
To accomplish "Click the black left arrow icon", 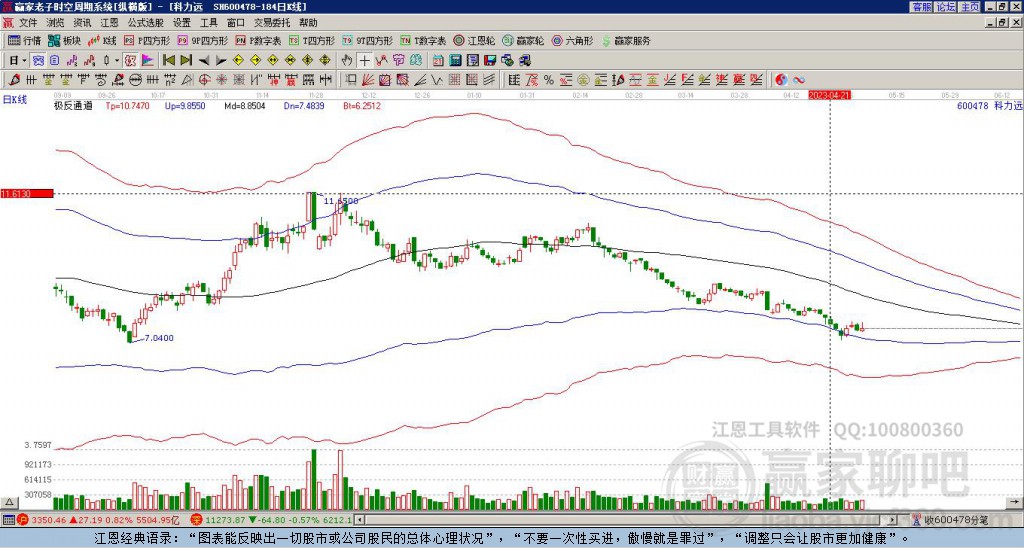I will [204, 61].
